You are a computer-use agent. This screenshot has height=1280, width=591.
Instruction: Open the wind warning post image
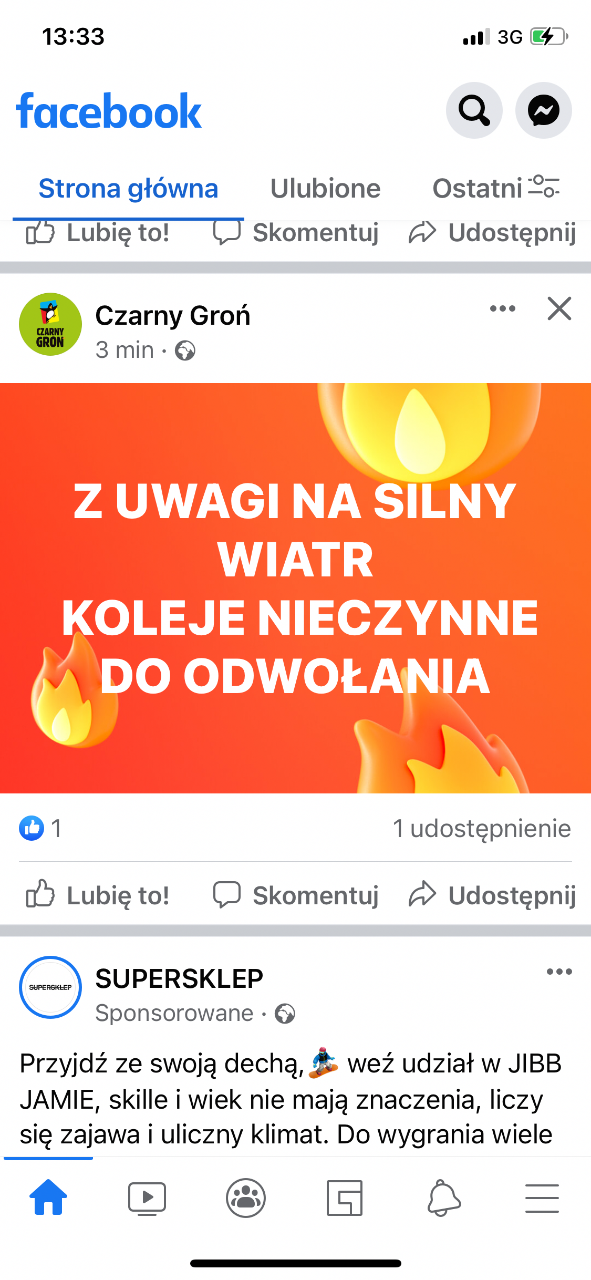coord(295,588)
